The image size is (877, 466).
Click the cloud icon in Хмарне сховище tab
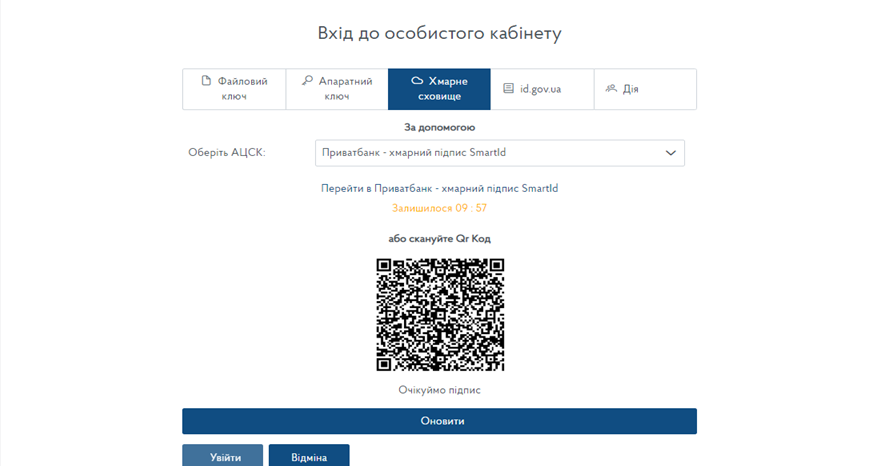click(x=417, y=81)
